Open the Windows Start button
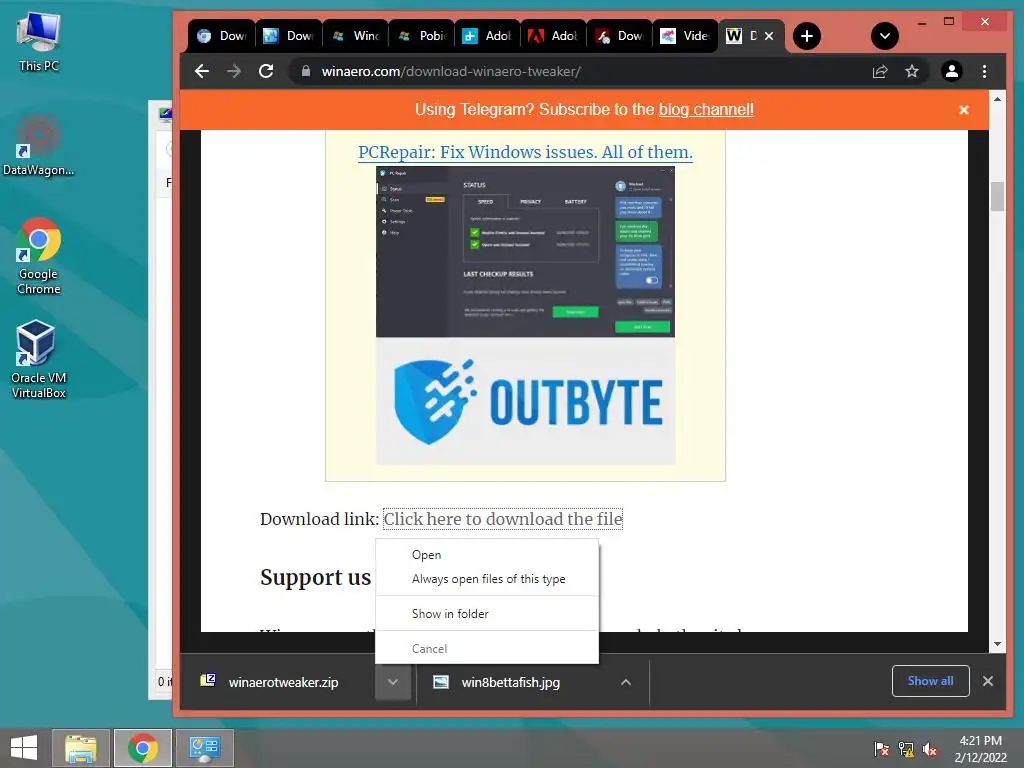 24,748
